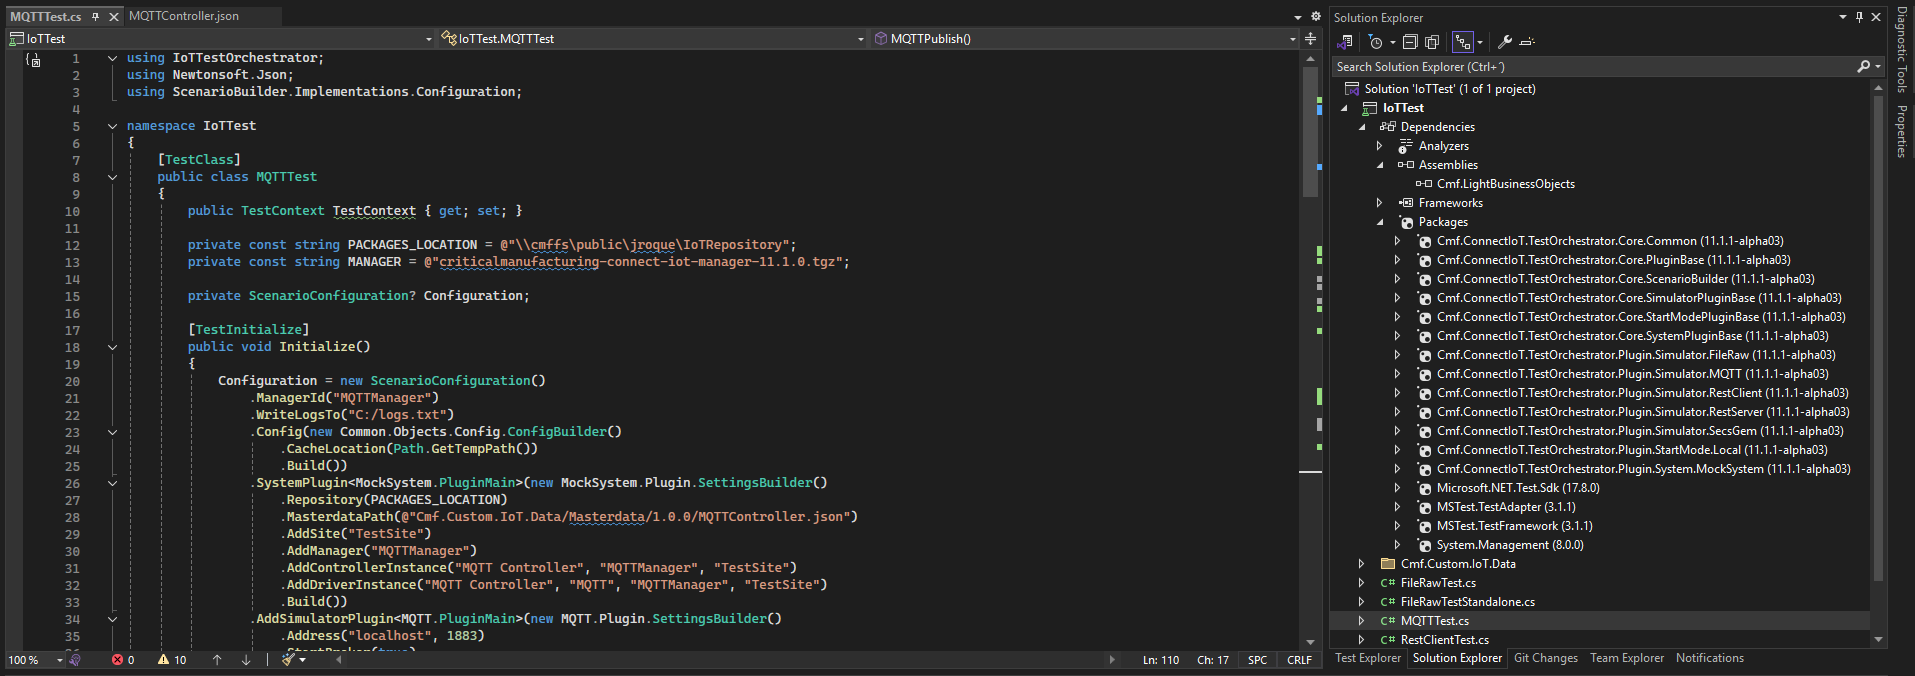
Task: Open search options dropdown arrow
Action: click(x=1878, y=67)
